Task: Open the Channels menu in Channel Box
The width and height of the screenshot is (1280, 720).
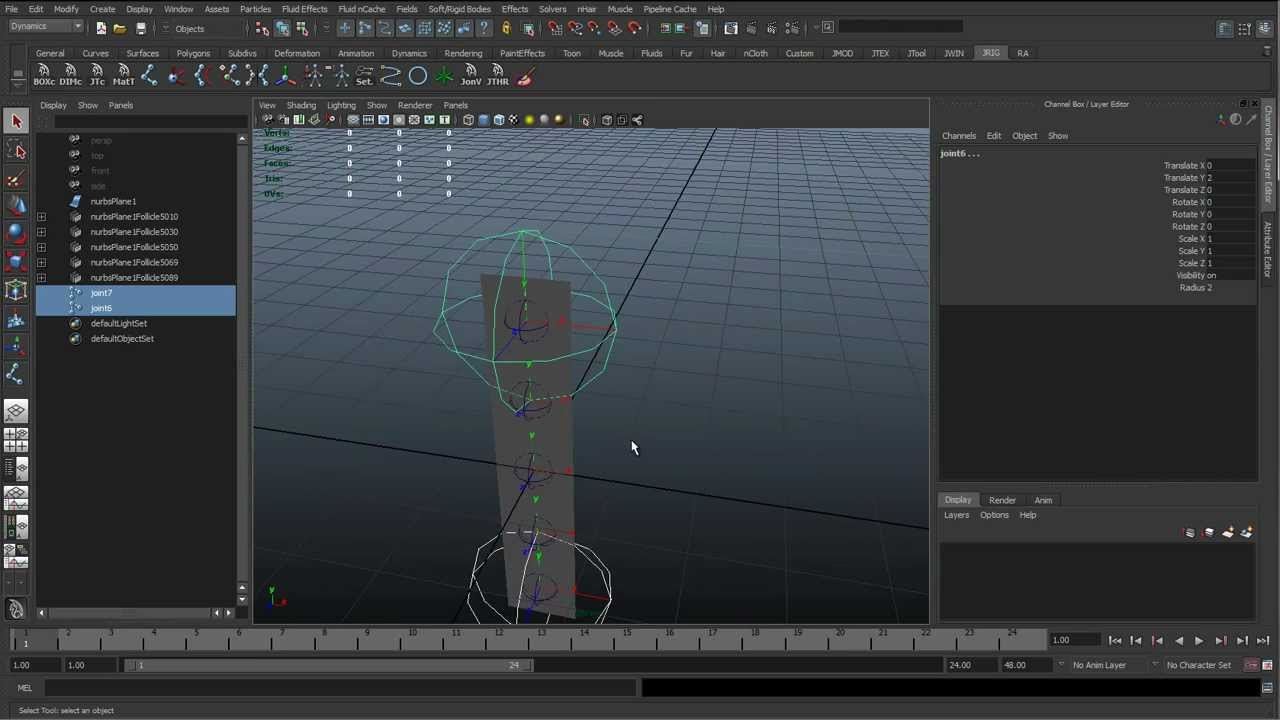Action: (x=958, y=136)
